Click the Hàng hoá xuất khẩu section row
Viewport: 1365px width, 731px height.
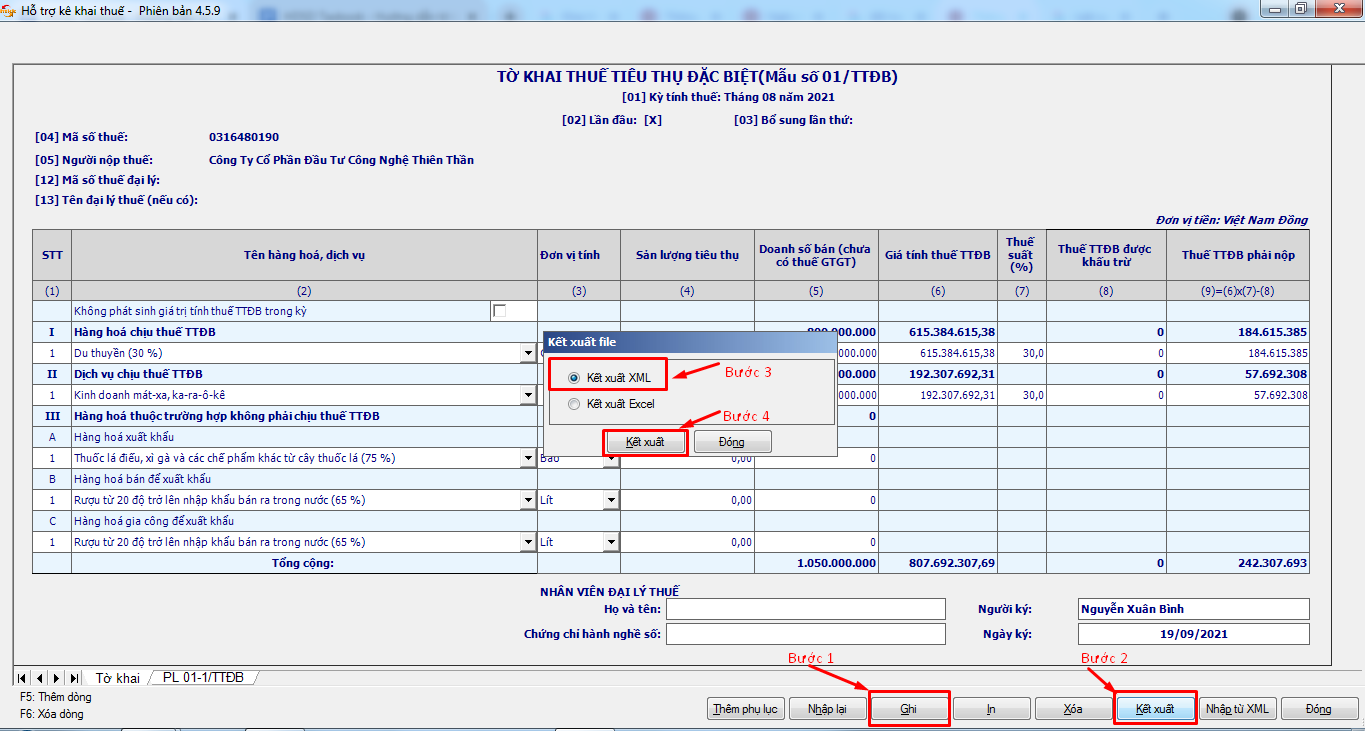(x=304, y=437)
